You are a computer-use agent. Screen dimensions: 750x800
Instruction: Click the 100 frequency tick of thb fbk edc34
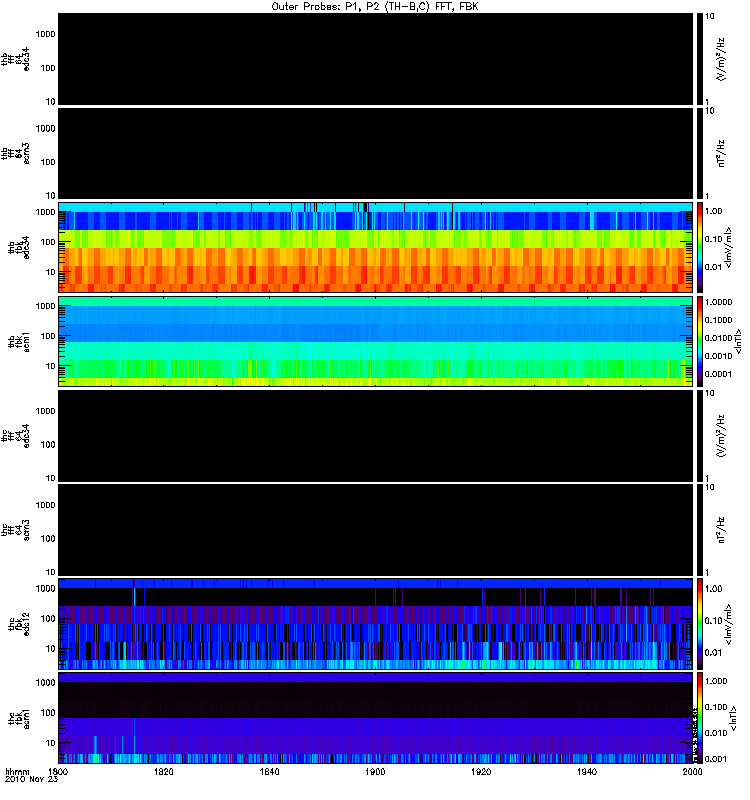point(48,242)
